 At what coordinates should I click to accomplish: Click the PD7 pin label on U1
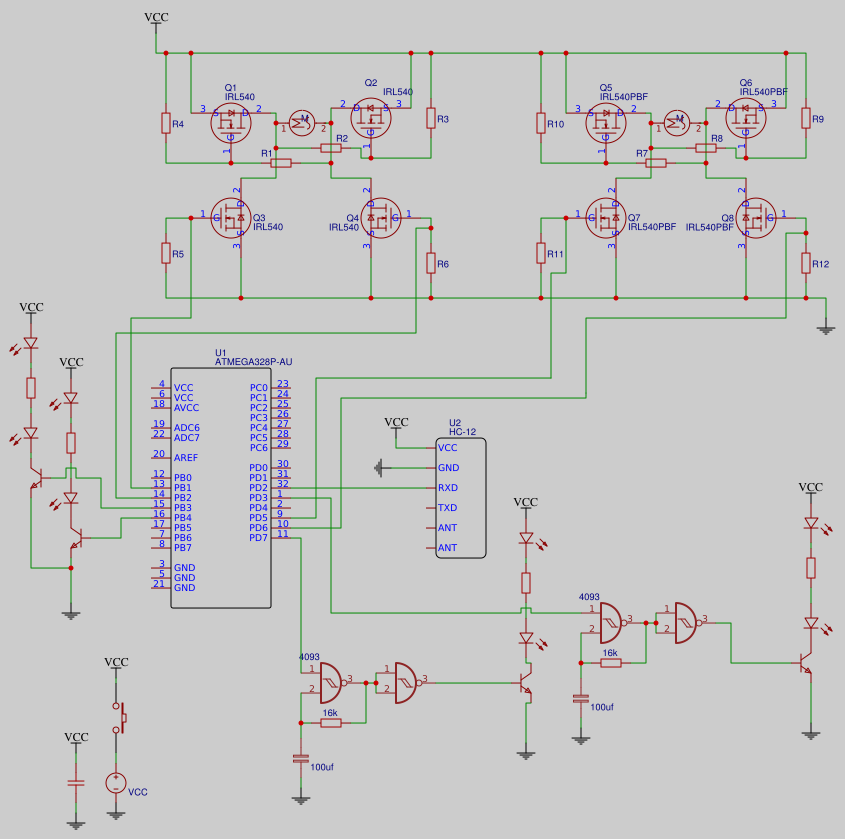click(259, 538)
